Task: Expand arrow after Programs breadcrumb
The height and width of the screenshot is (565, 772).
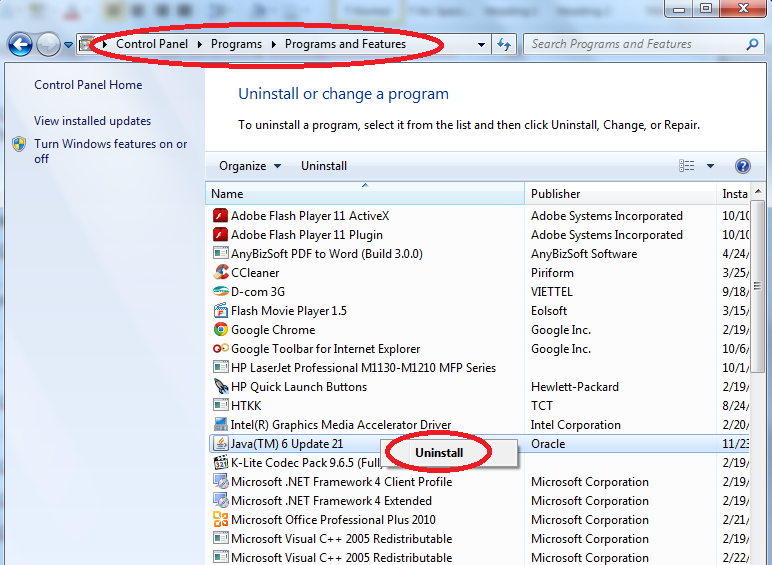Action: tap(274, 44)
